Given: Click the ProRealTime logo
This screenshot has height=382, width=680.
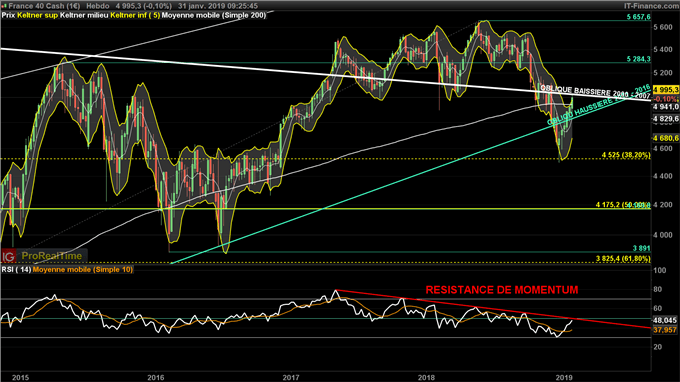Looking at the screenshot, I should 52,256.
